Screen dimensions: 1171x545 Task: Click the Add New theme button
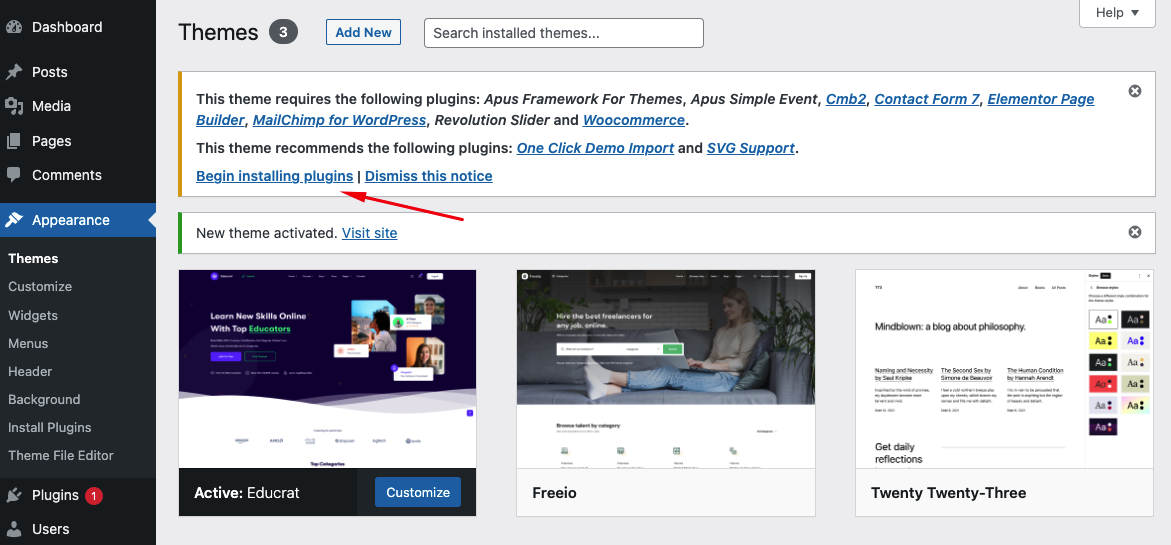(x=363, y=32)
